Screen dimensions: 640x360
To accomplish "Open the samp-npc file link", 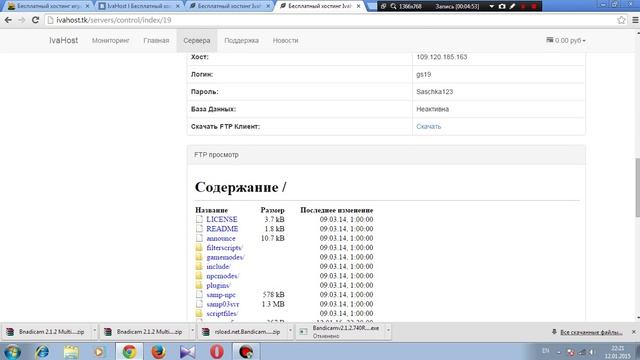I will coord(221,294).
